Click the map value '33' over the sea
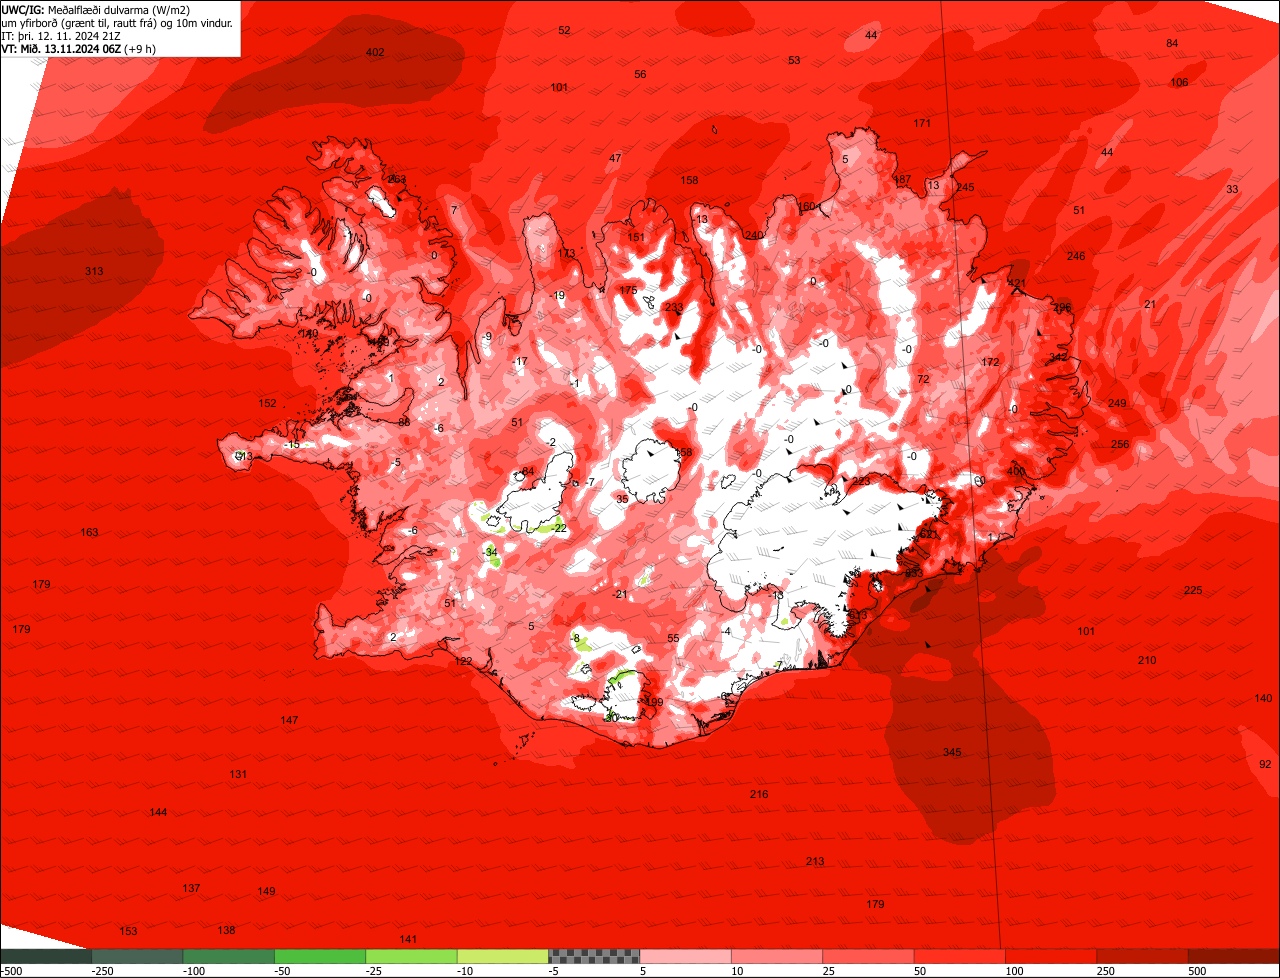The image size is (1280, 978). [x=1232, y=190]
